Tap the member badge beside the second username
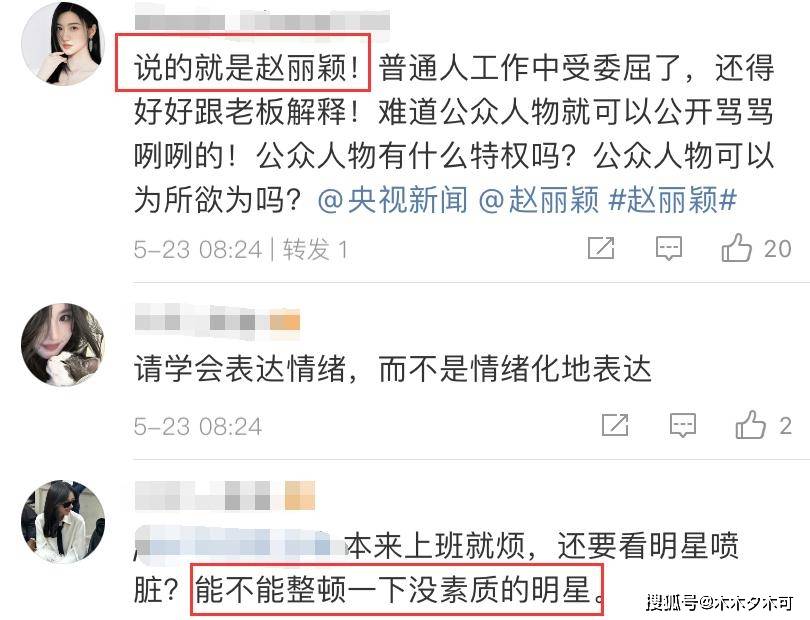Screen dimensions: 810x620 (x=285, y=321)
